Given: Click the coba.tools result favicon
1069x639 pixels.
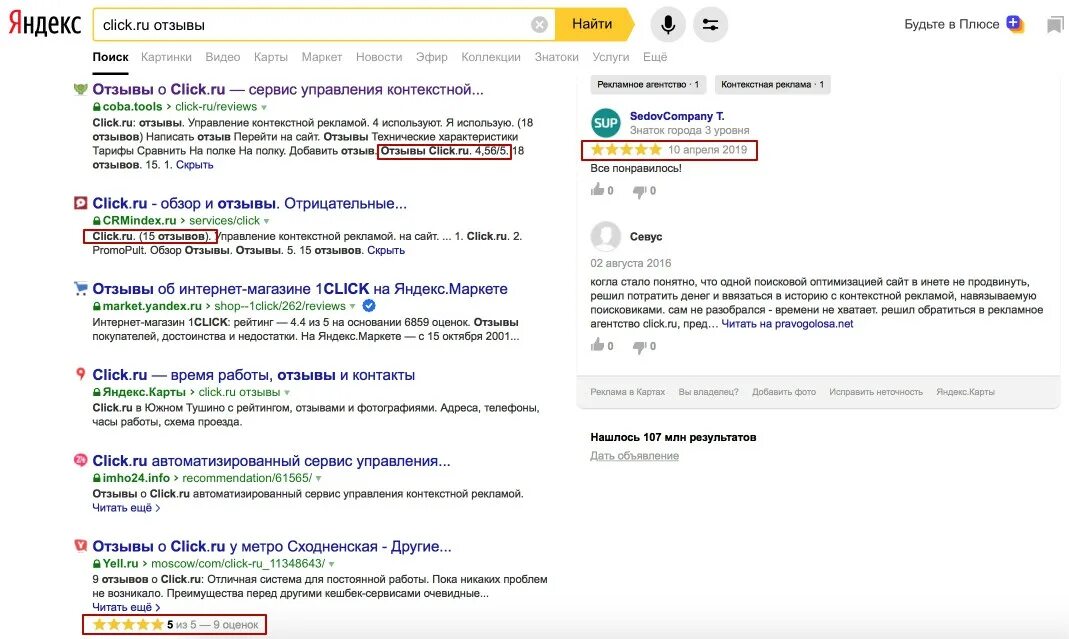Looking at the screenshot, I should (x=80, y=89).
